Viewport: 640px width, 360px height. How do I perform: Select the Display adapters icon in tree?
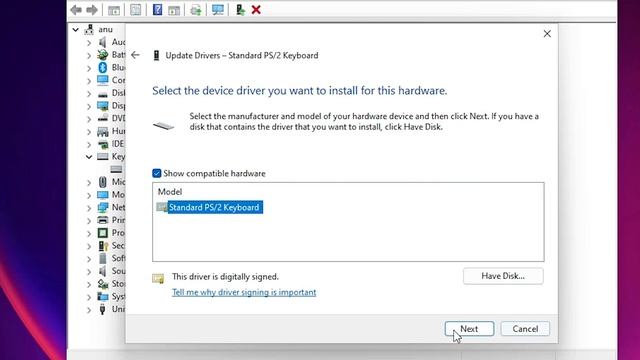coord(103,106)
